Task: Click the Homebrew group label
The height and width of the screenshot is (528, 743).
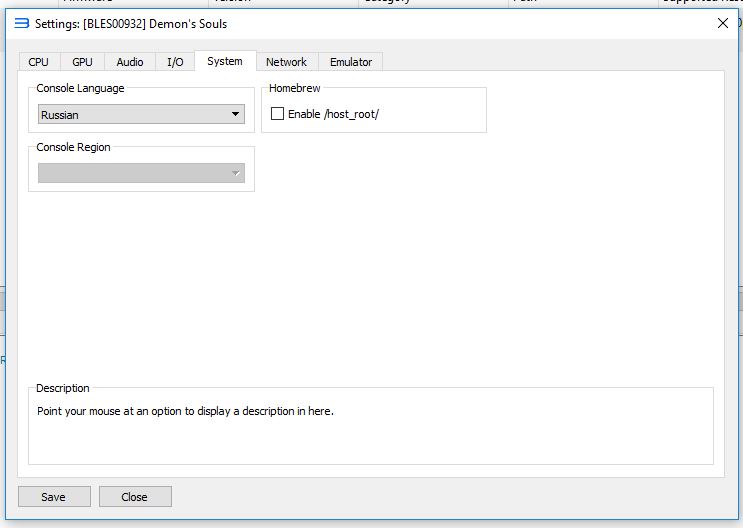Action: 294,88
